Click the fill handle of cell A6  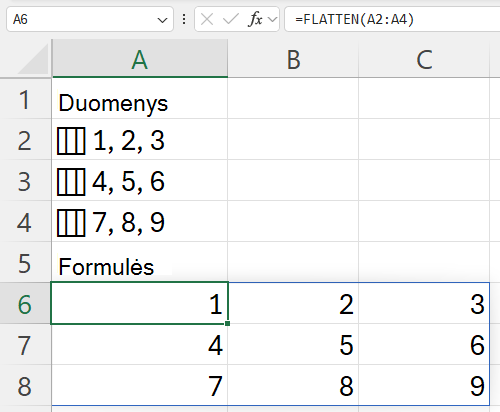[227, 323]
